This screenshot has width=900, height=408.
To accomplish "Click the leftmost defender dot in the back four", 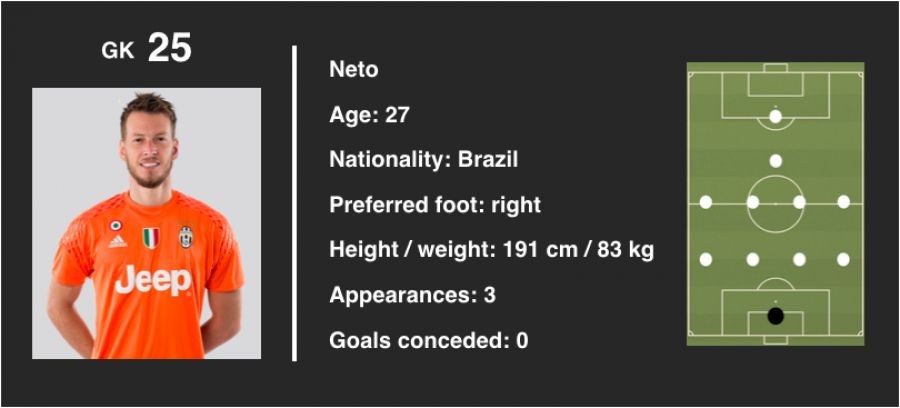I will (x=705, y=259).
